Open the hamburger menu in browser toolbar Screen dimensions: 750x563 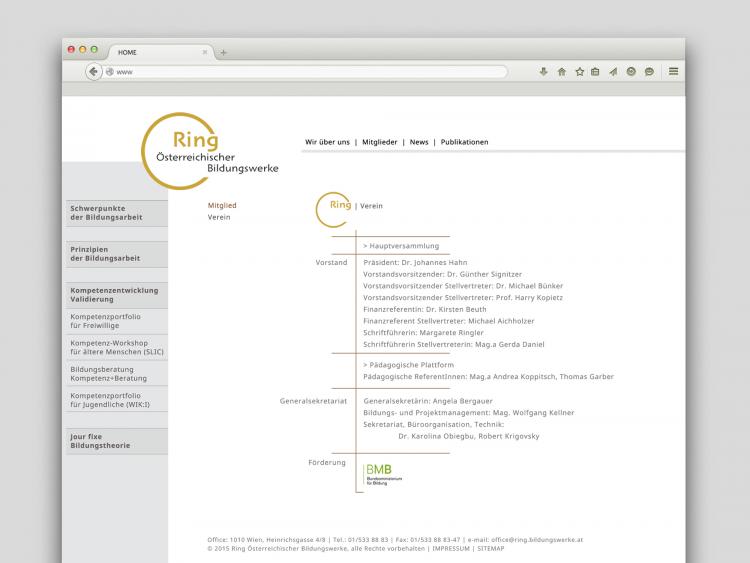click(673, 71)
